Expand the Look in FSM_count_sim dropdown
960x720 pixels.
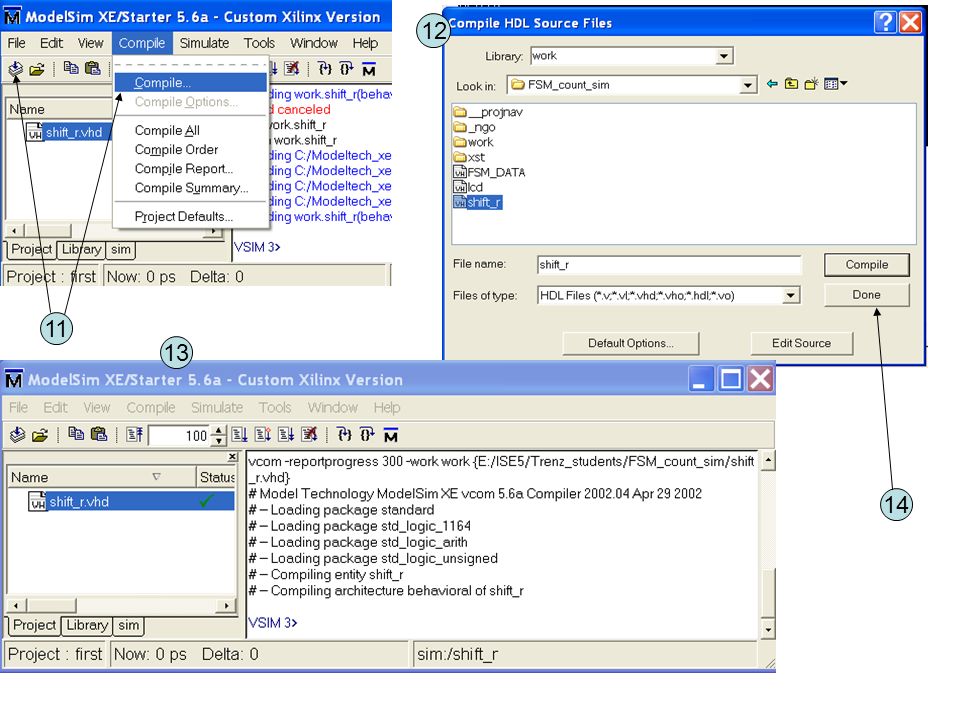coord(748,85)
